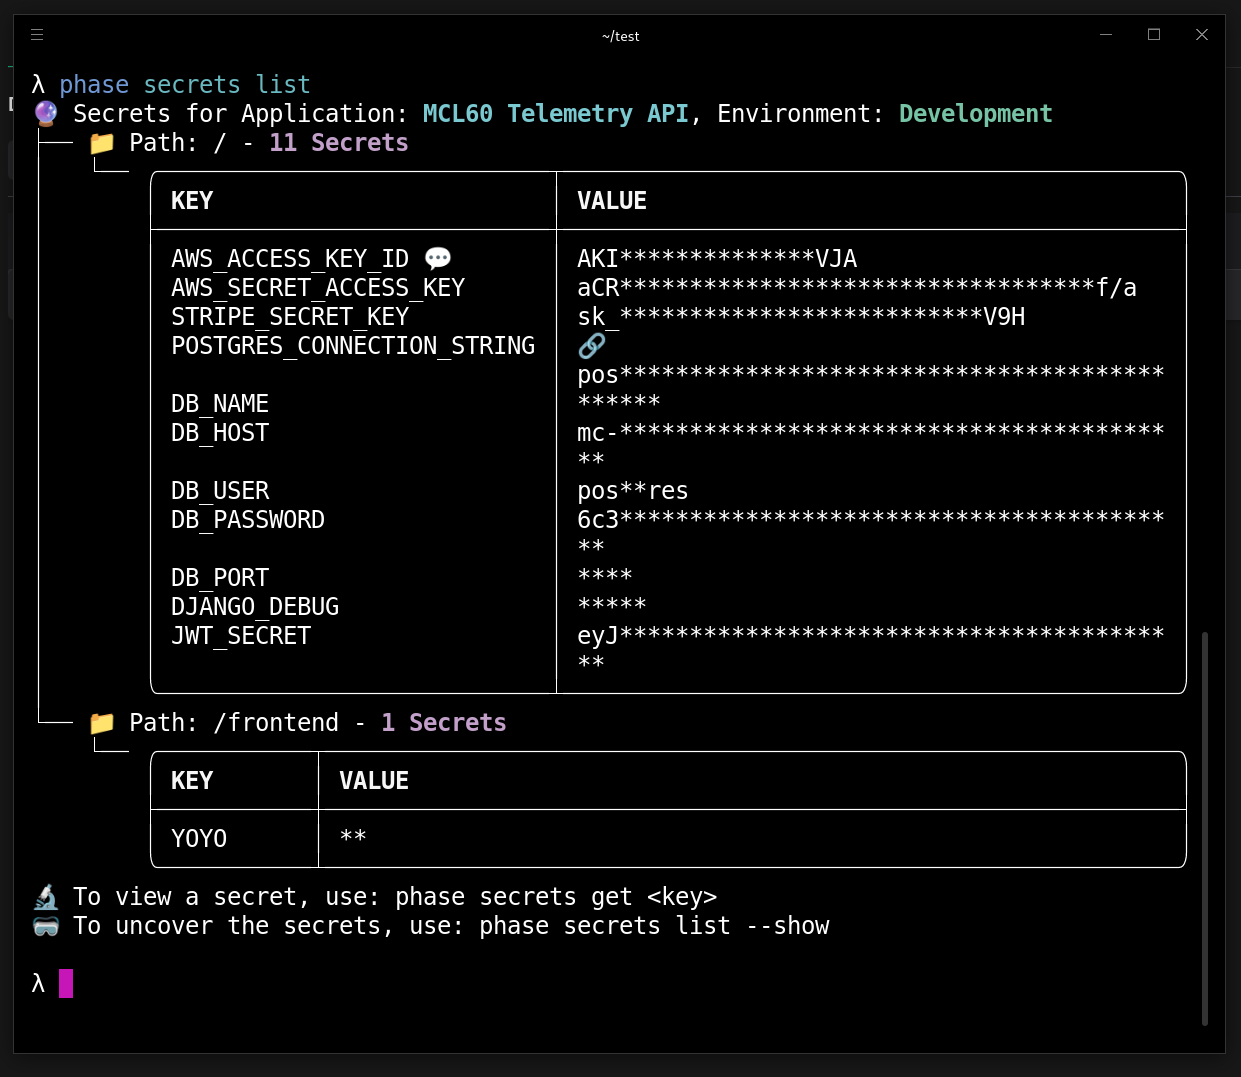Click the link chain icon under STRIPE value
Screen dimensions: 1241x1077
(x=592, y=346)
